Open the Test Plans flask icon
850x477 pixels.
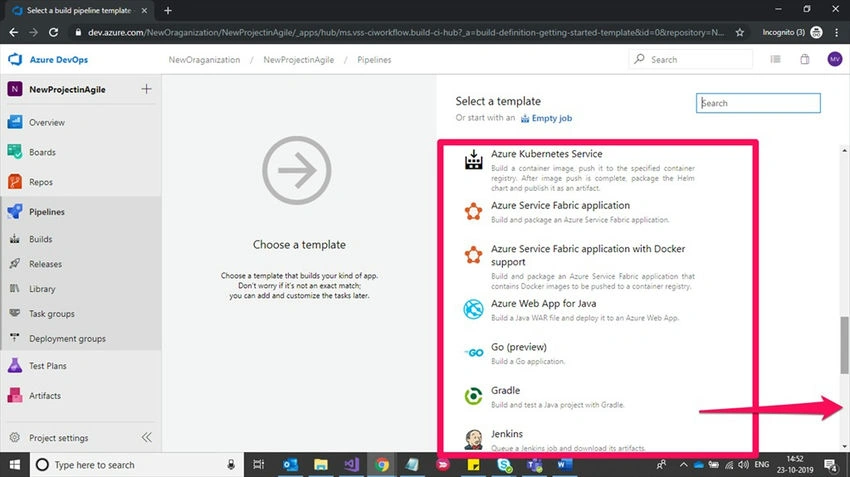(x=15, y=365)
